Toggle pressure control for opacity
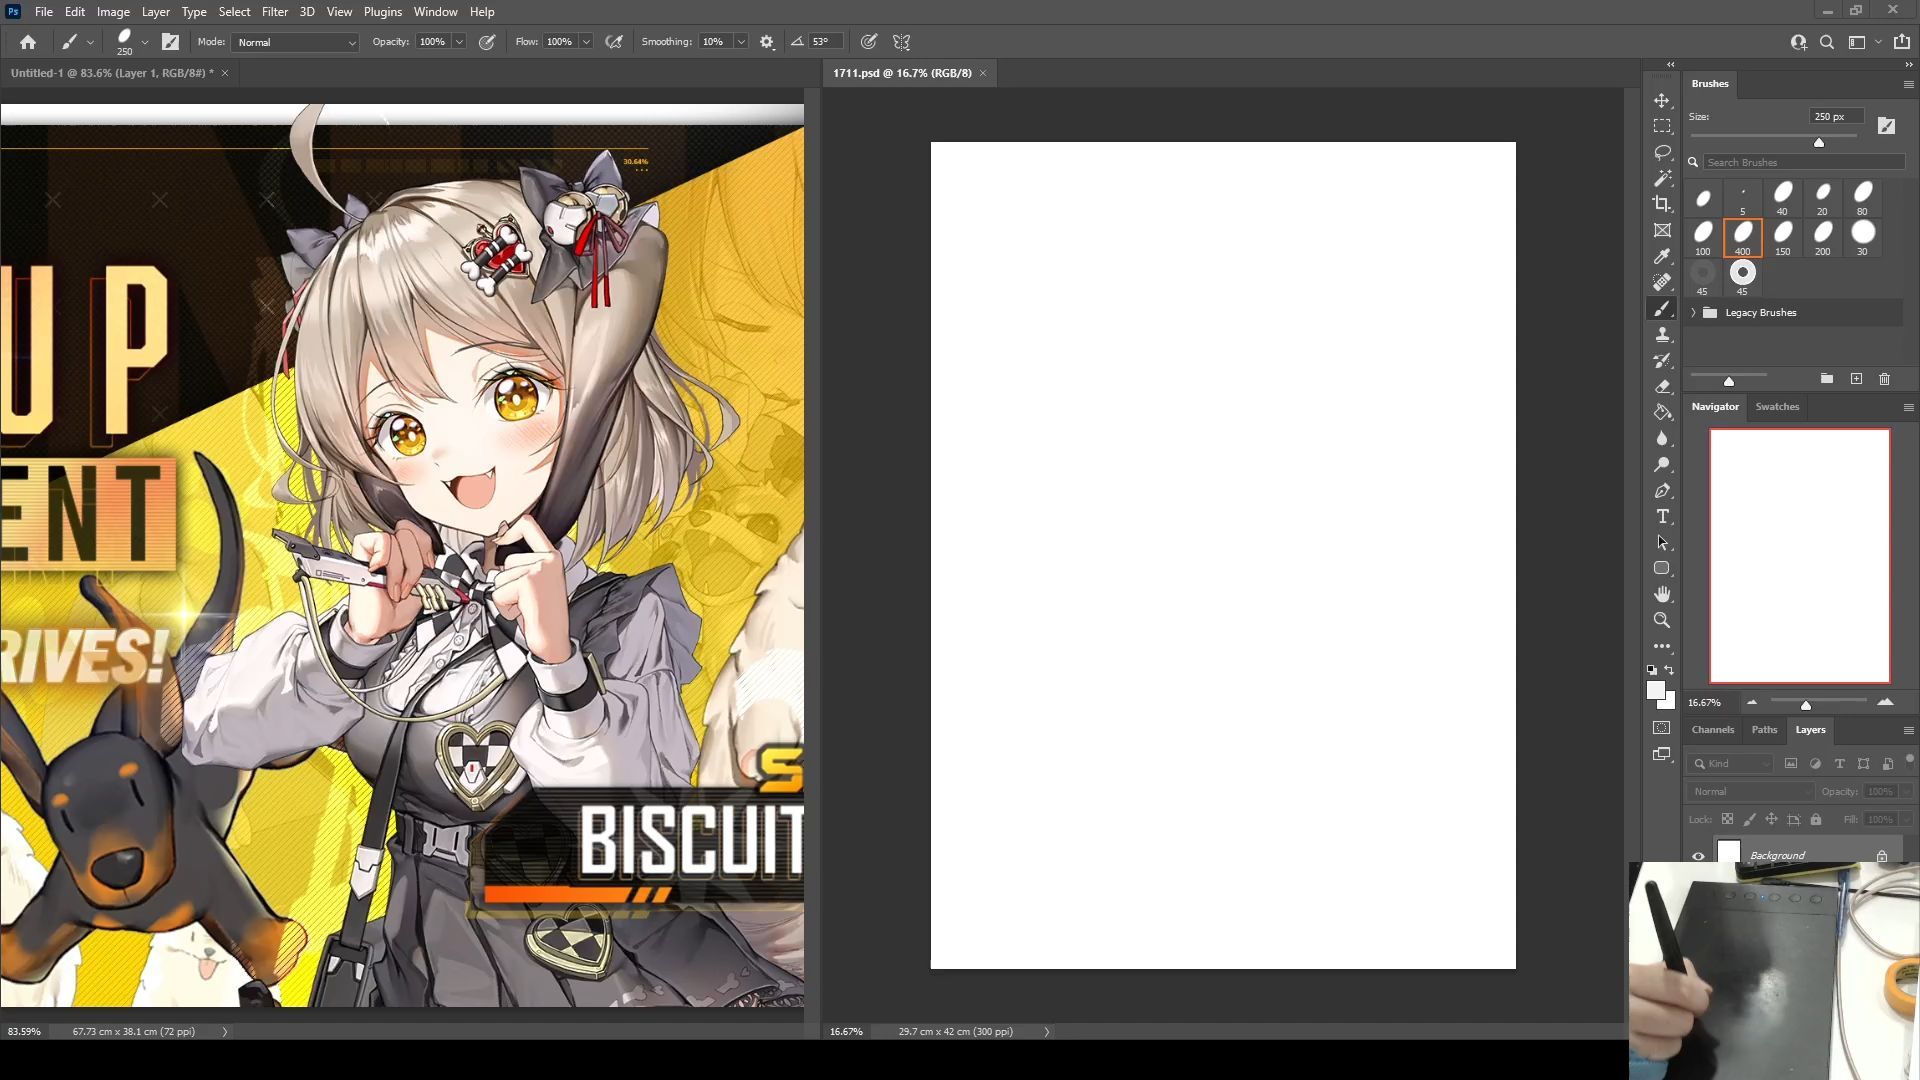 [487, 42]
